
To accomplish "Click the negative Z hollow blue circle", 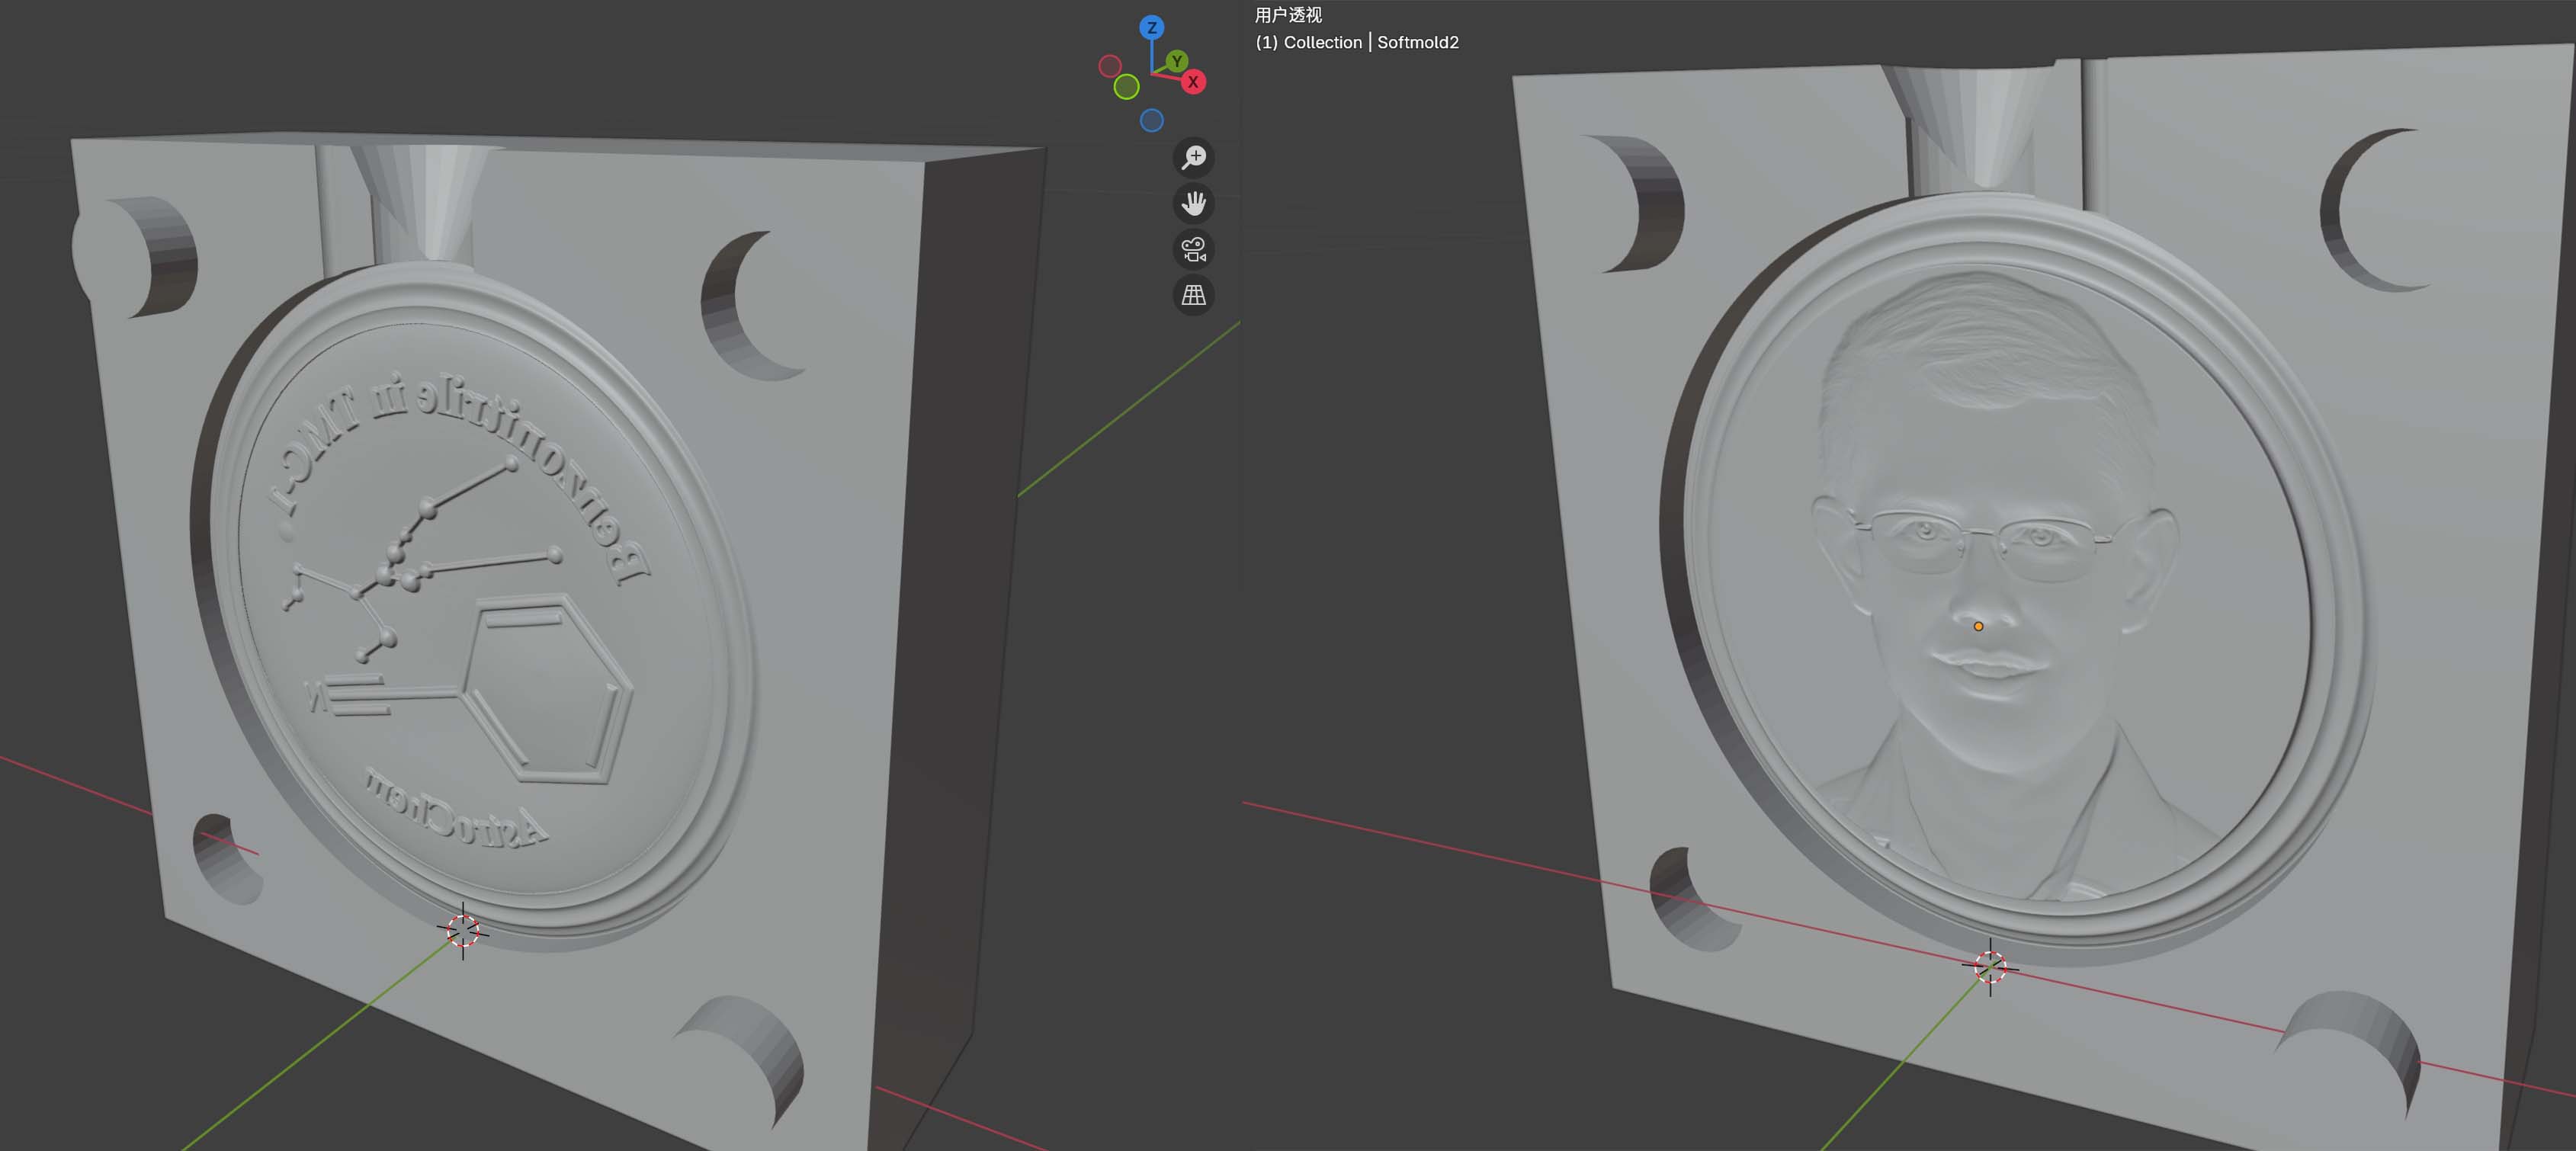I will [1151, 120].
